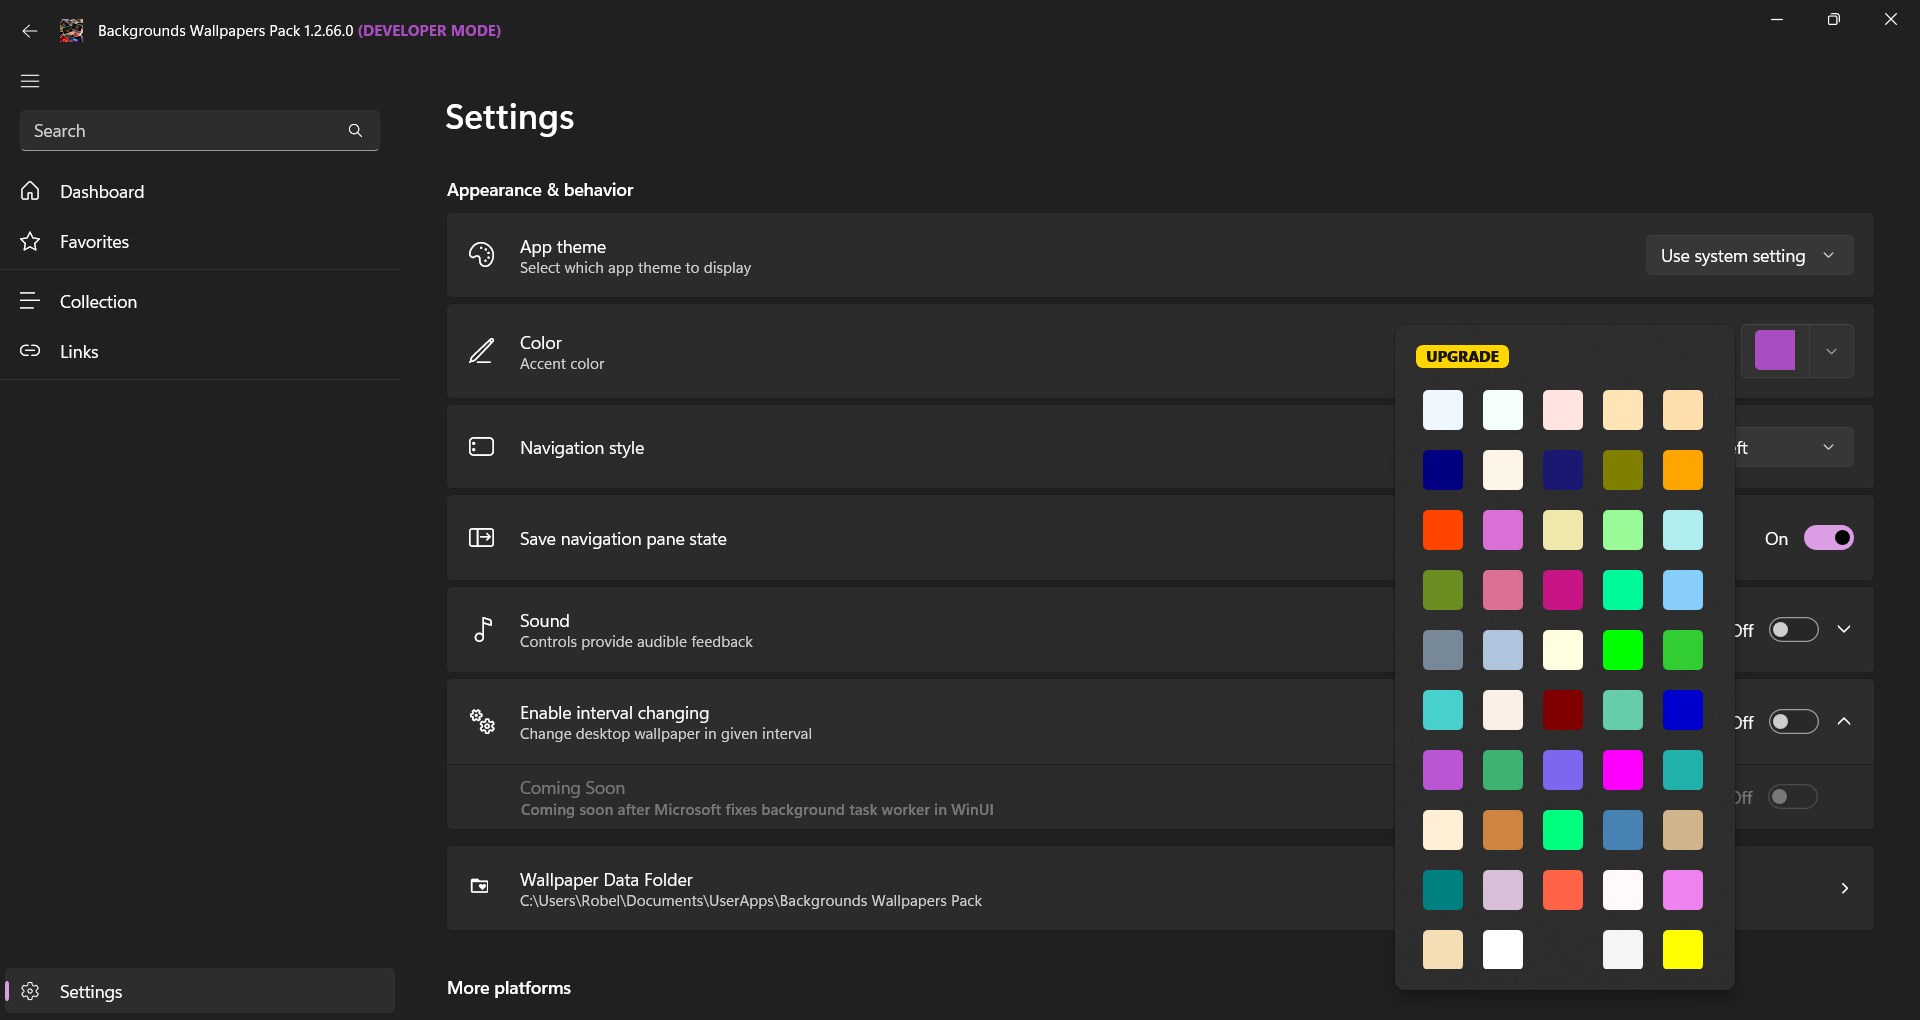Toggle Enable interval changing switch

[1793, 722]
